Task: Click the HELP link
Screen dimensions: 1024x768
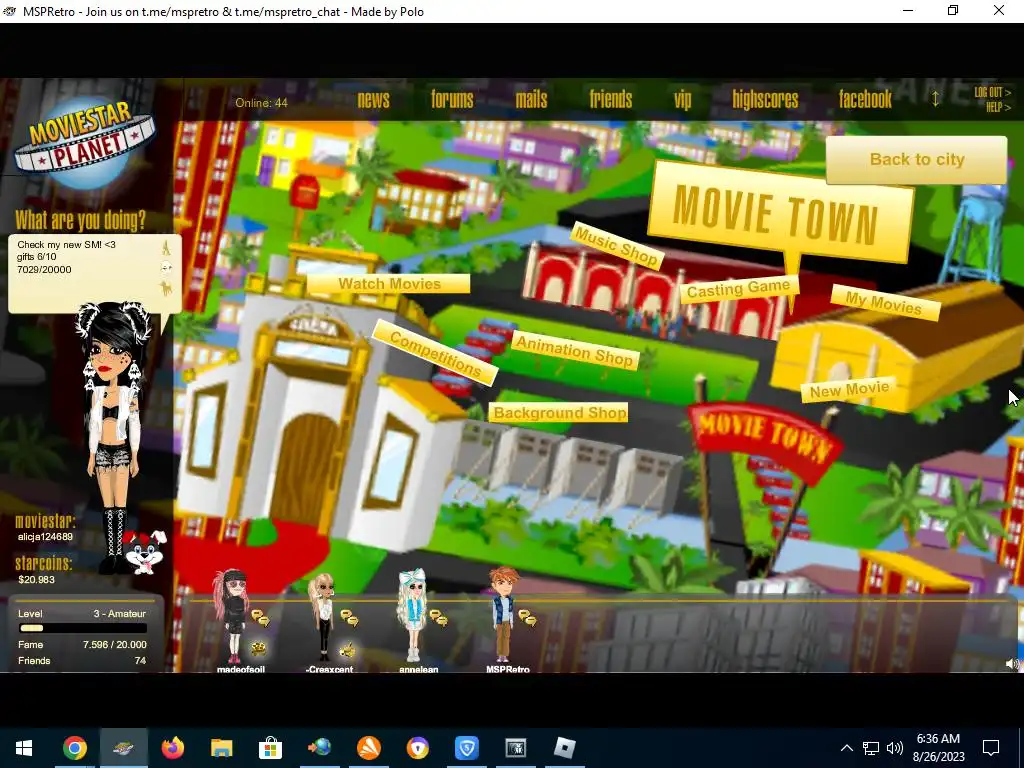Action: (999, 107)
